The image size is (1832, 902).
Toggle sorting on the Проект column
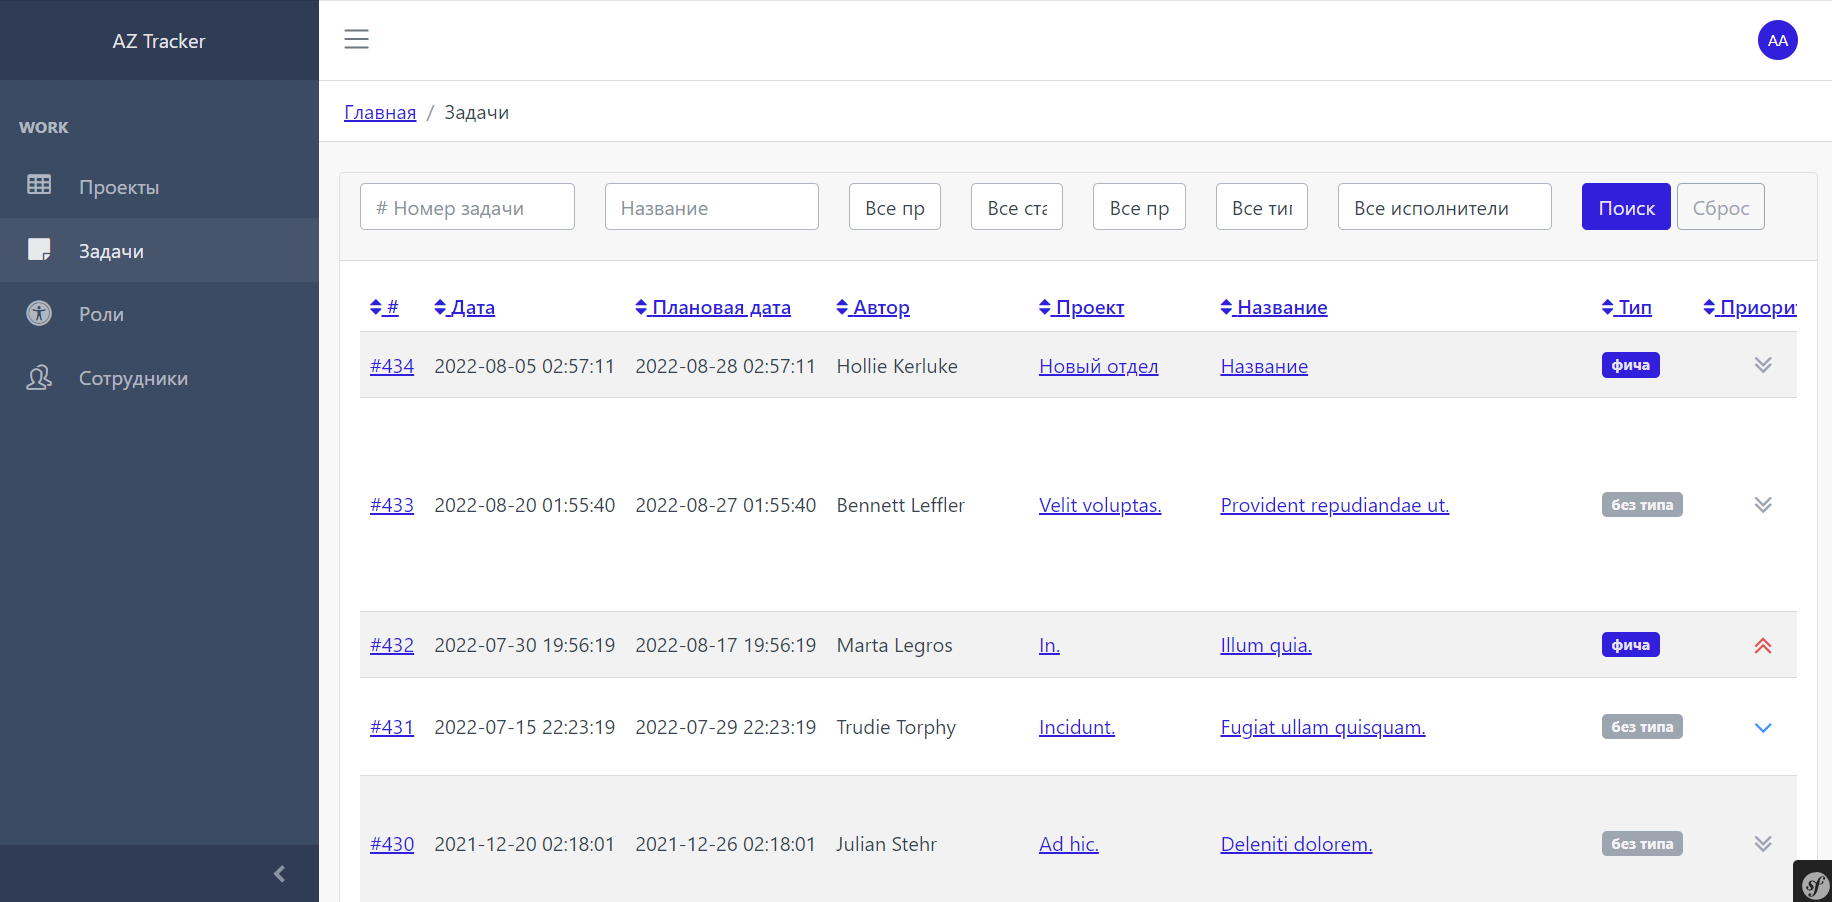(1081, 307)
